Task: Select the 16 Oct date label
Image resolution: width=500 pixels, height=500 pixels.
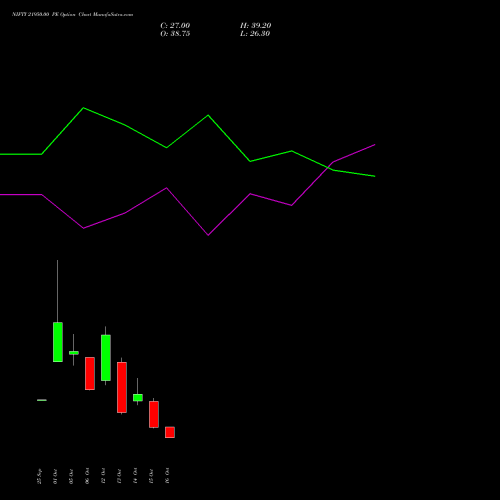Action: tap(167, 476)
